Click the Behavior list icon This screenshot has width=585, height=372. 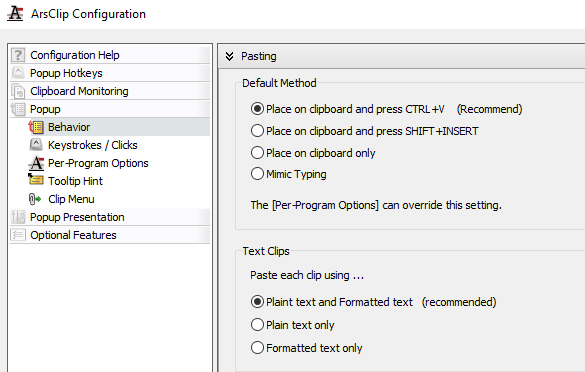36,127
